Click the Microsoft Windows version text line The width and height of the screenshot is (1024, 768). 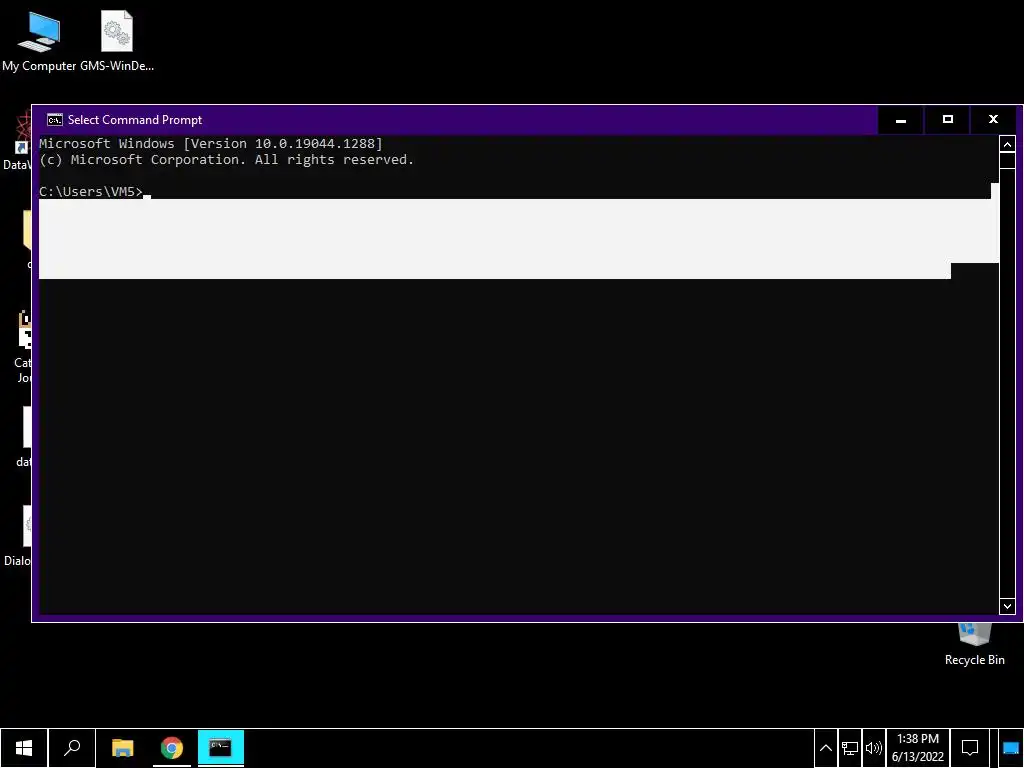point(211,144)
